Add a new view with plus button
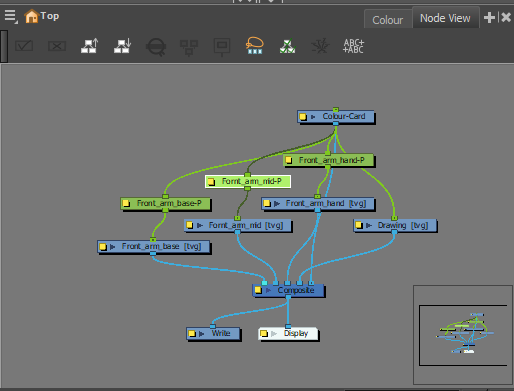The width and height of the screenshot is (514, 391). click(489, 17)
